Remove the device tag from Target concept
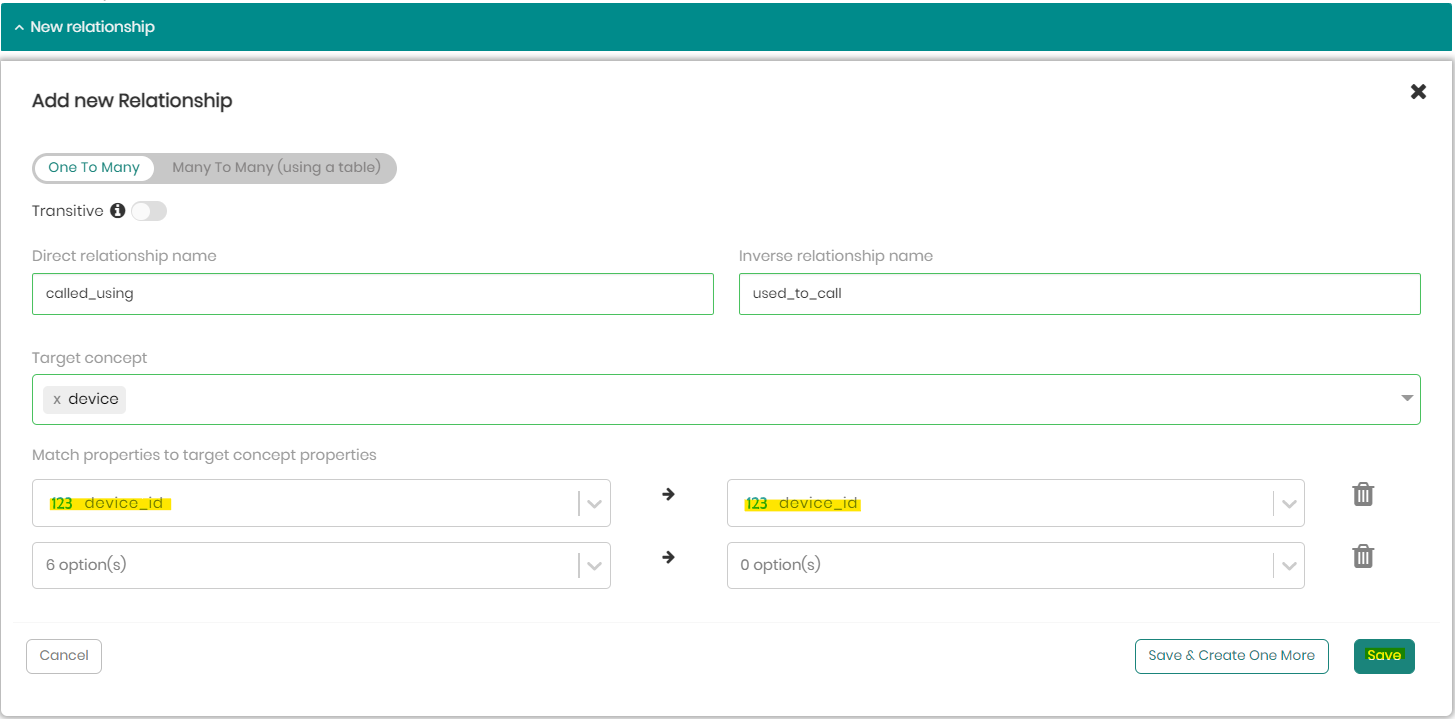This screenshot has height=719, width=1455. pyautogui.click(x=57, y=399)
